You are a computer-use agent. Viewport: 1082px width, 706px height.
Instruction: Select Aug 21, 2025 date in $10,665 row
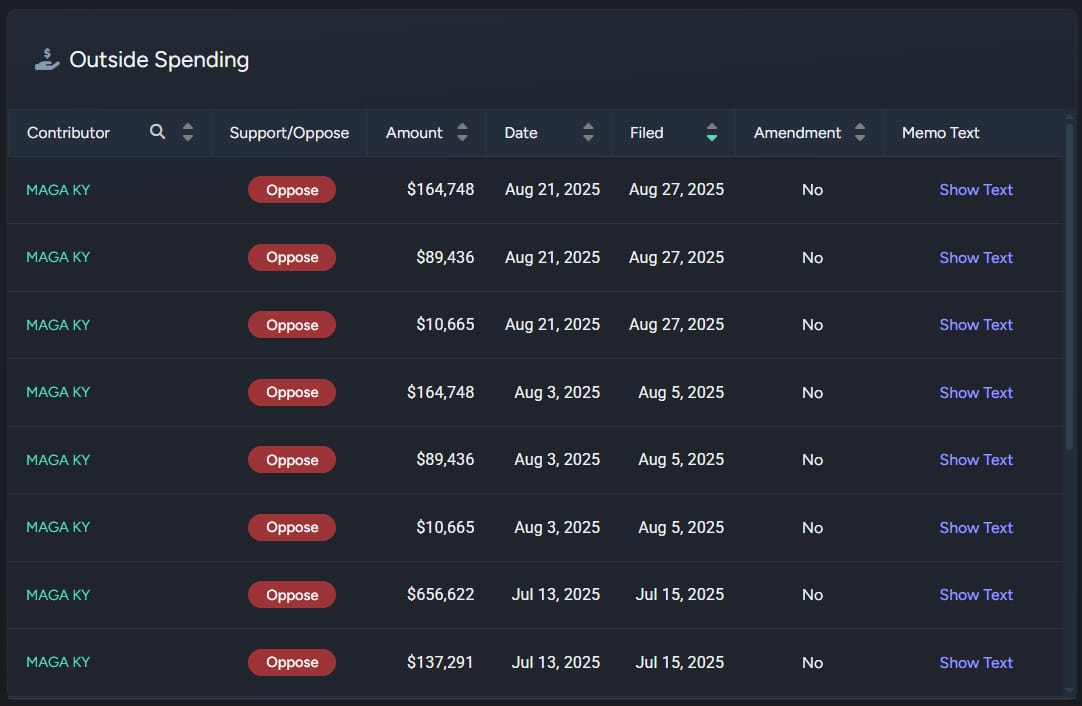coord(552,324)
